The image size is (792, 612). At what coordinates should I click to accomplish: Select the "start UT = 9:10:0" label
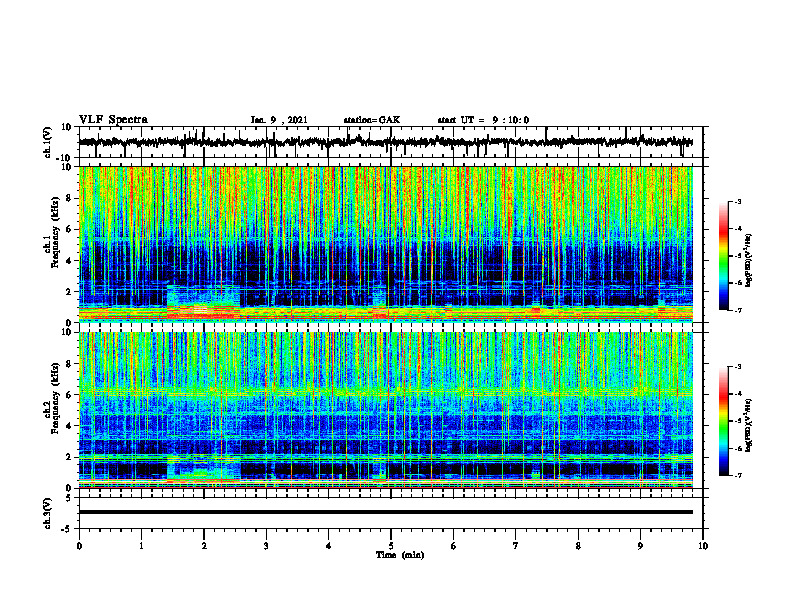click(483, 120)
